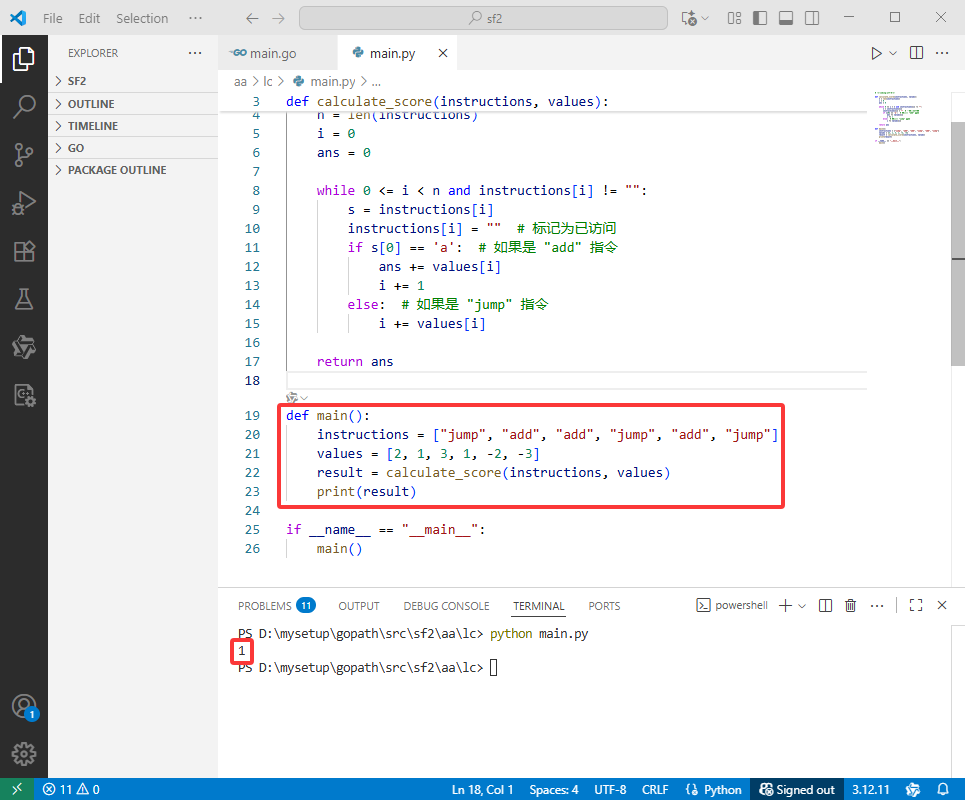Show more menu items ellipsis in menu bar
This screenshot has height=800, width=965.
tap(196, 18)
